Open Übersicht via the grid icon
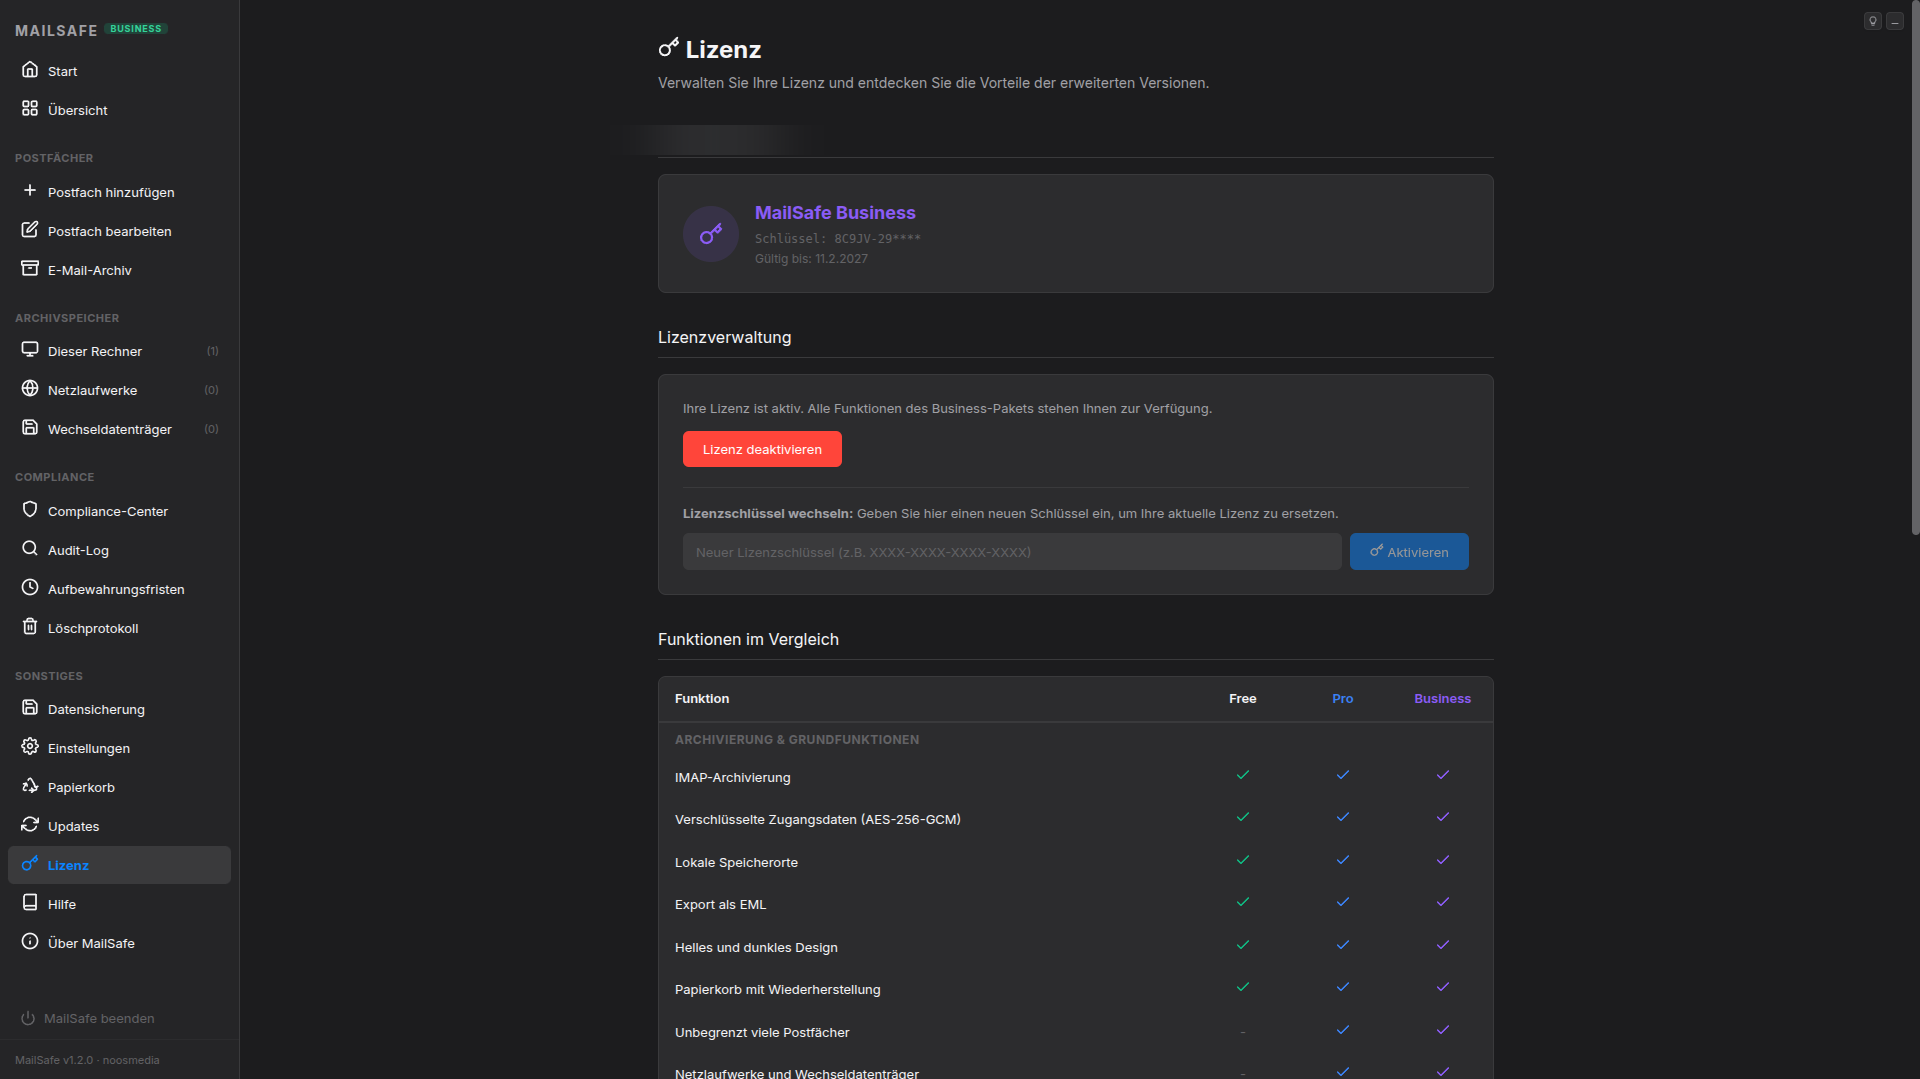The height and width of the screenshot is (1079, 1920). click(x=30, y=109)
